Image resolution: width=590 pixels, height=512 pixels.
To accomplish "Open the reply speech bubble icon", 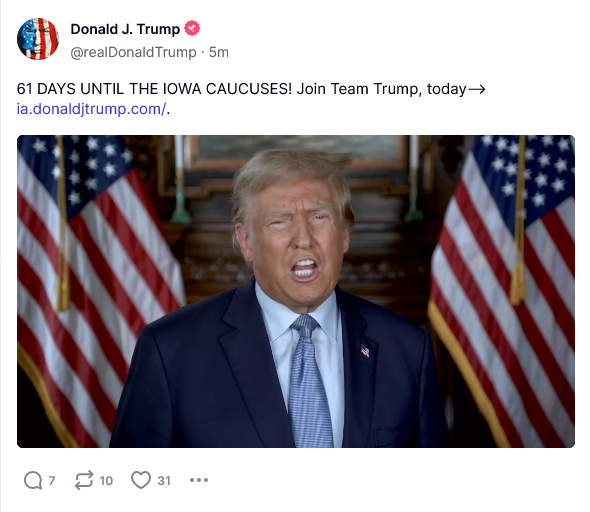I will 33,480.
